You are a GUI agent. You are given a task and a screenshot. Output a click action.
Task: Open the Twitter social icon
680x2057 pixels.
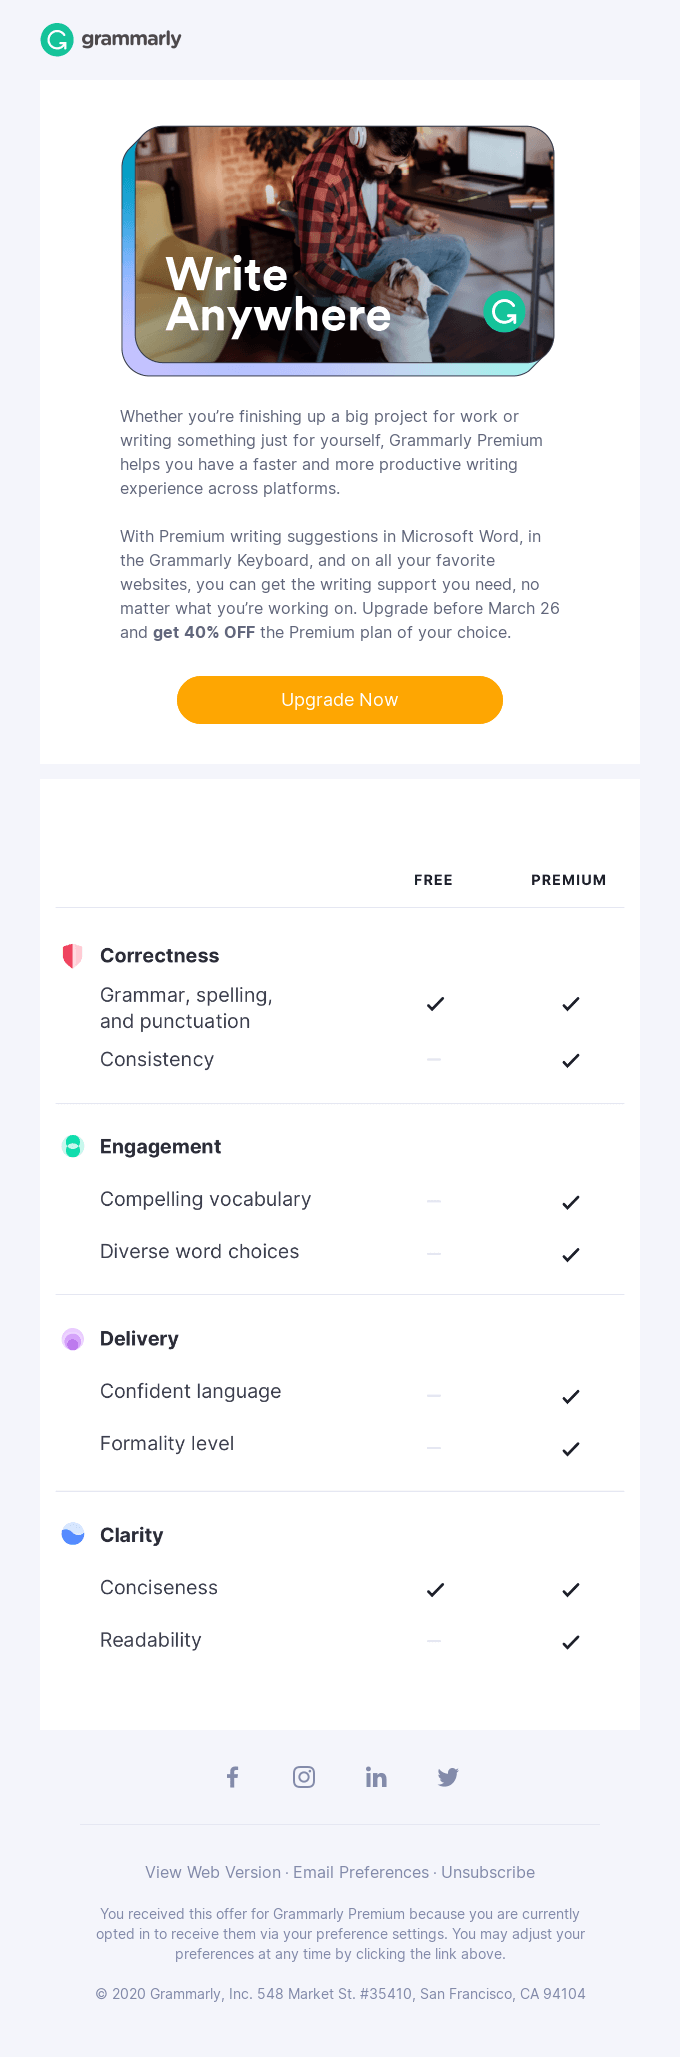point(448,1777)
